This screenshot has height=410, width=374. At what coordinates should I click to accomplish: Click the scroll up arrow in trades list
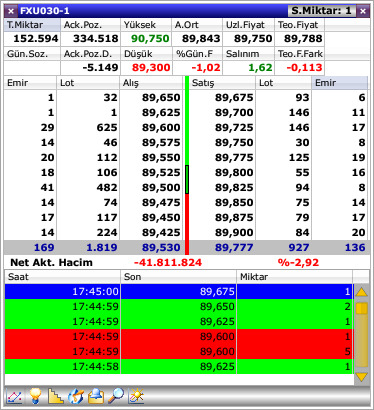(362, 293)
